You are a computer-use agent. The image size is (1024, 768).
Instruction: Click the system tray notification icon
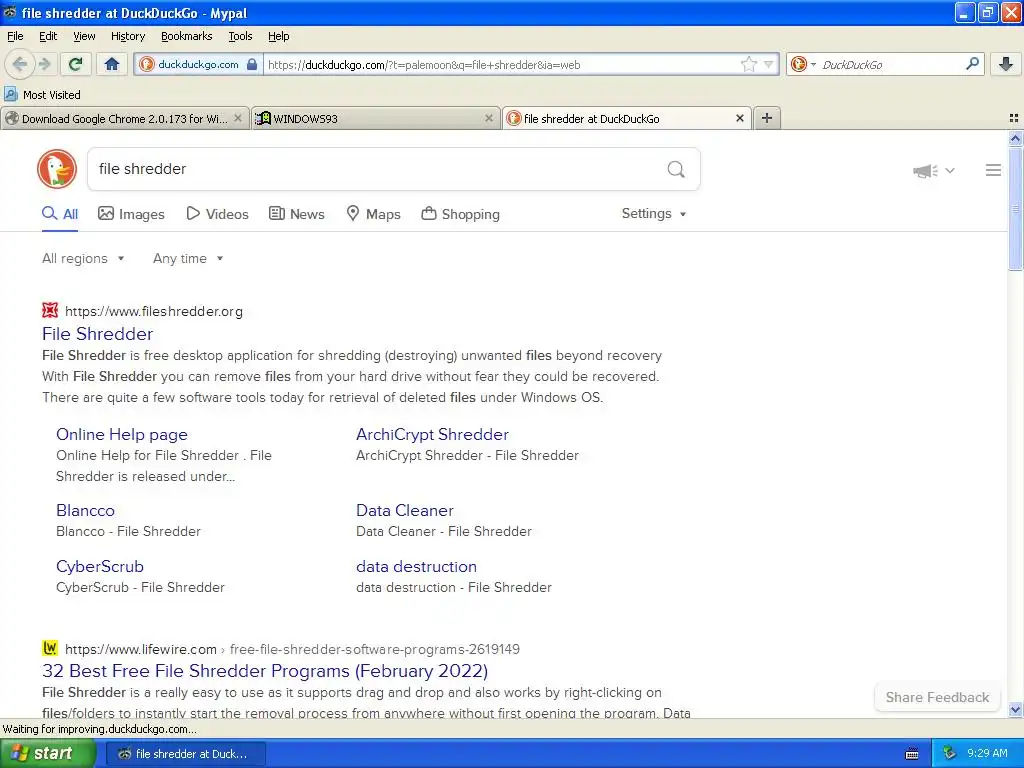[x=950, y=753]
